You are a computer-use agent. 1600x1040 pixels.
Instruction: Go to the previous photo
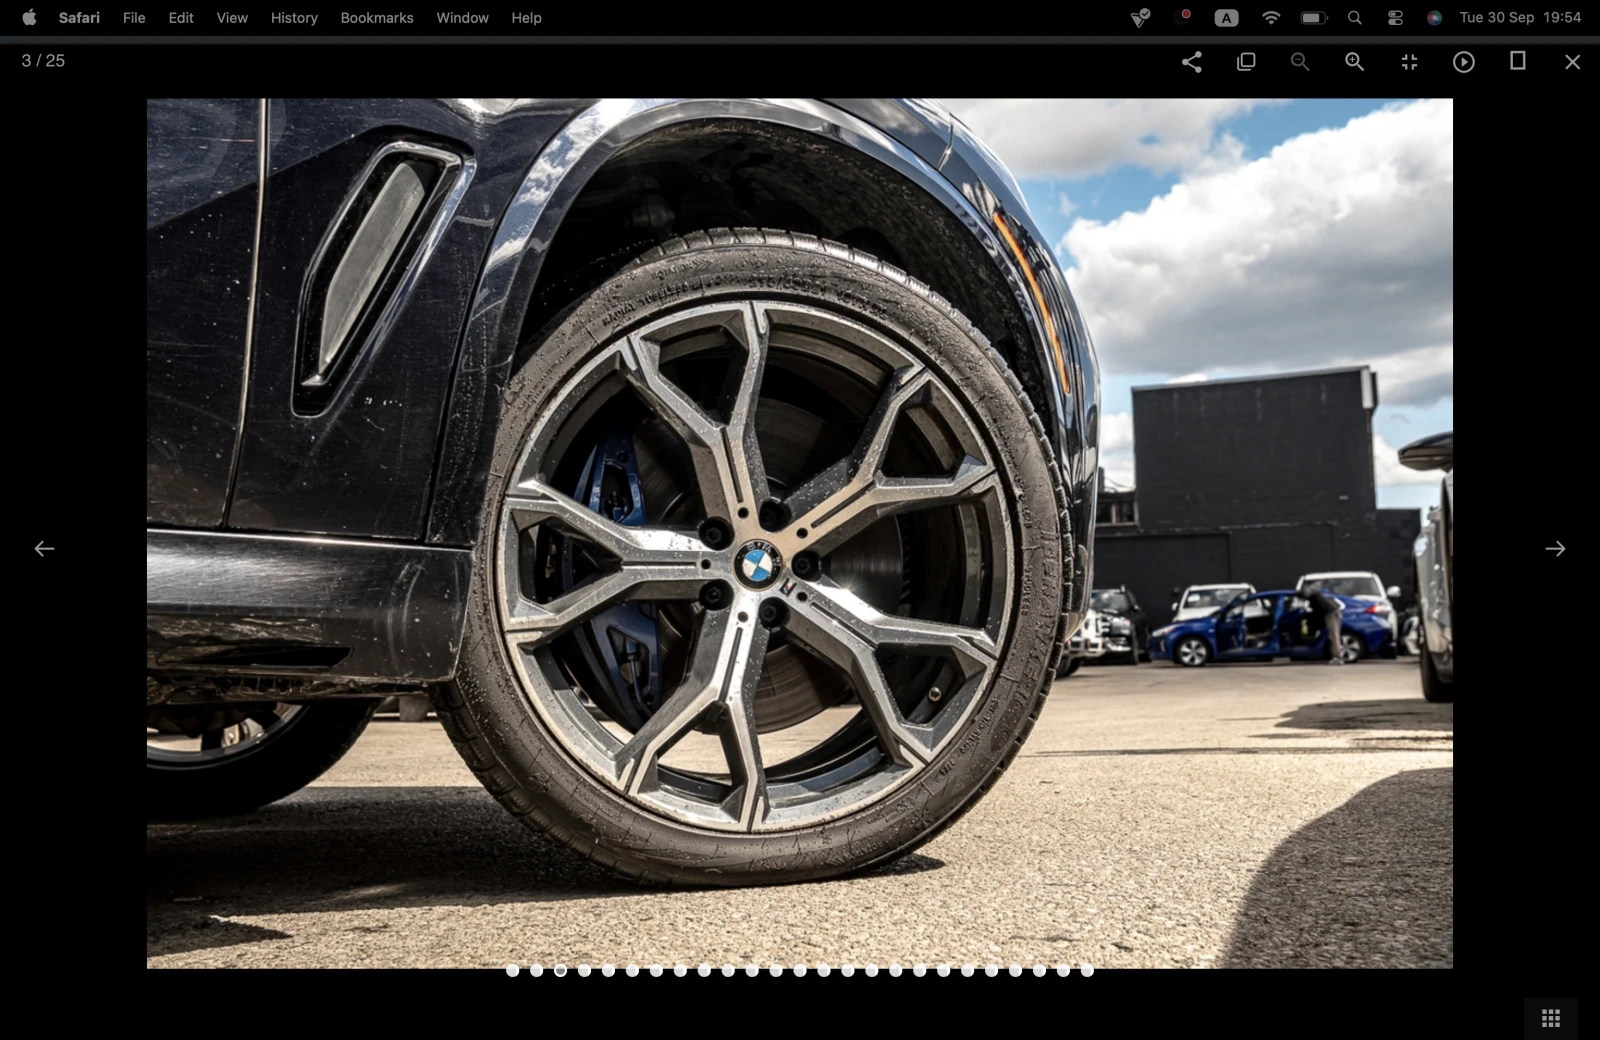click(45, 549)
